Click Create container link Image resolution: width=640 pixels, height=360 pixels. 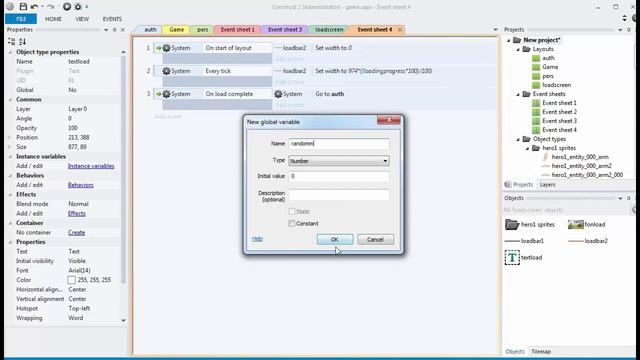[x=76, y=232]
